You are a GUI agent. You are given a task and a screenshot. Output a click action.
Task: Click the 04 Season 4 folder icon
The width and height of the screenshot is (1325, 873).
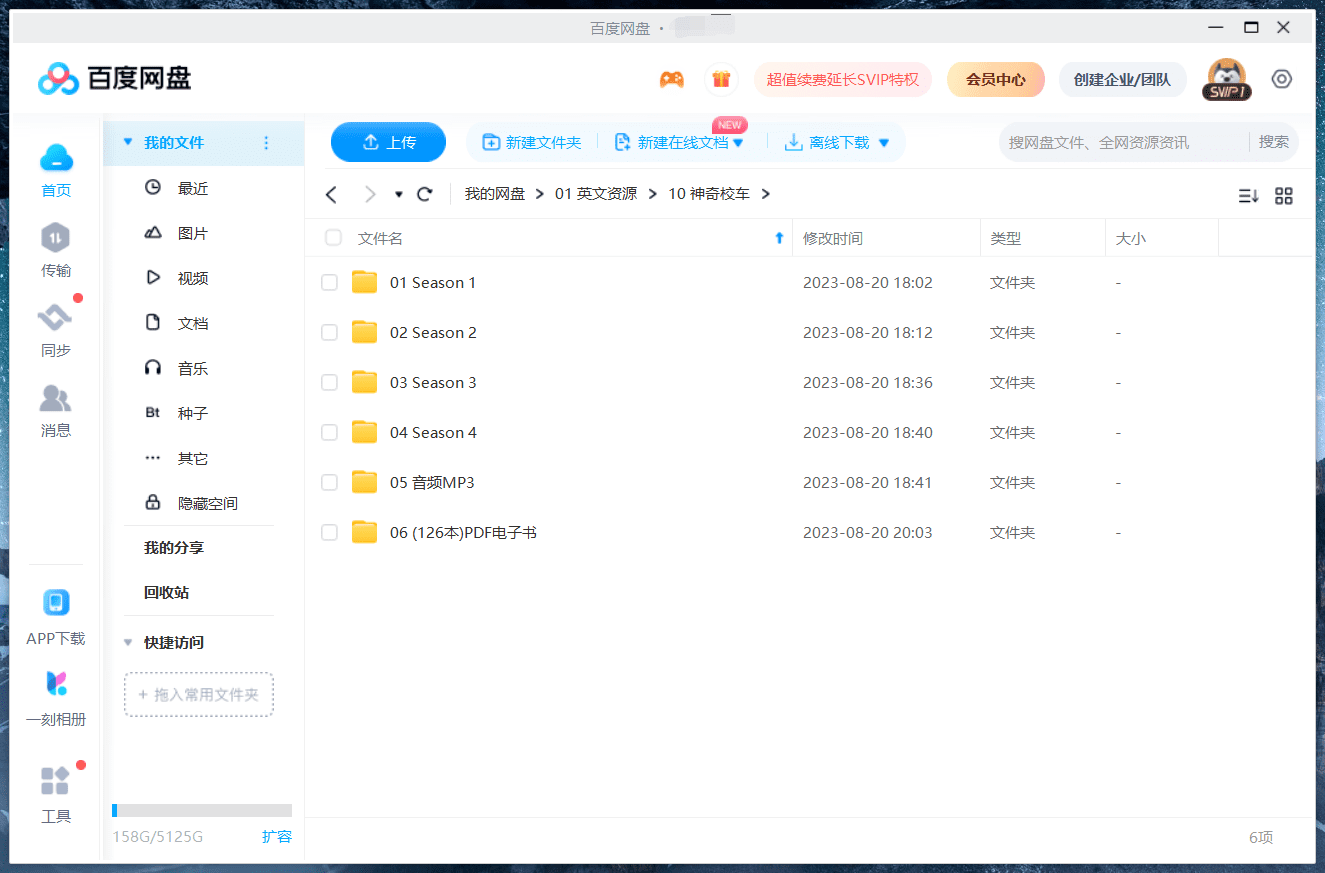click(x=364, y=432)
